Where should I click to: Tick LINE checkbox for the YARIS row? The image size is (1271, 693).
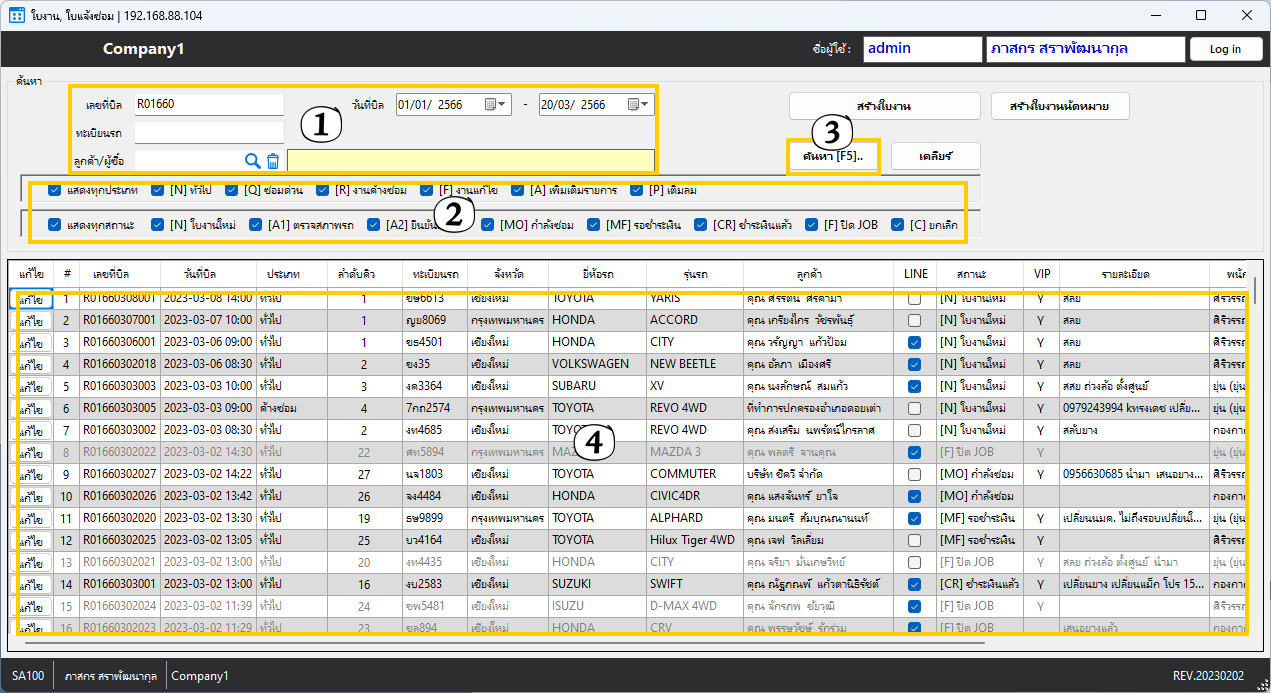[914, 298]
